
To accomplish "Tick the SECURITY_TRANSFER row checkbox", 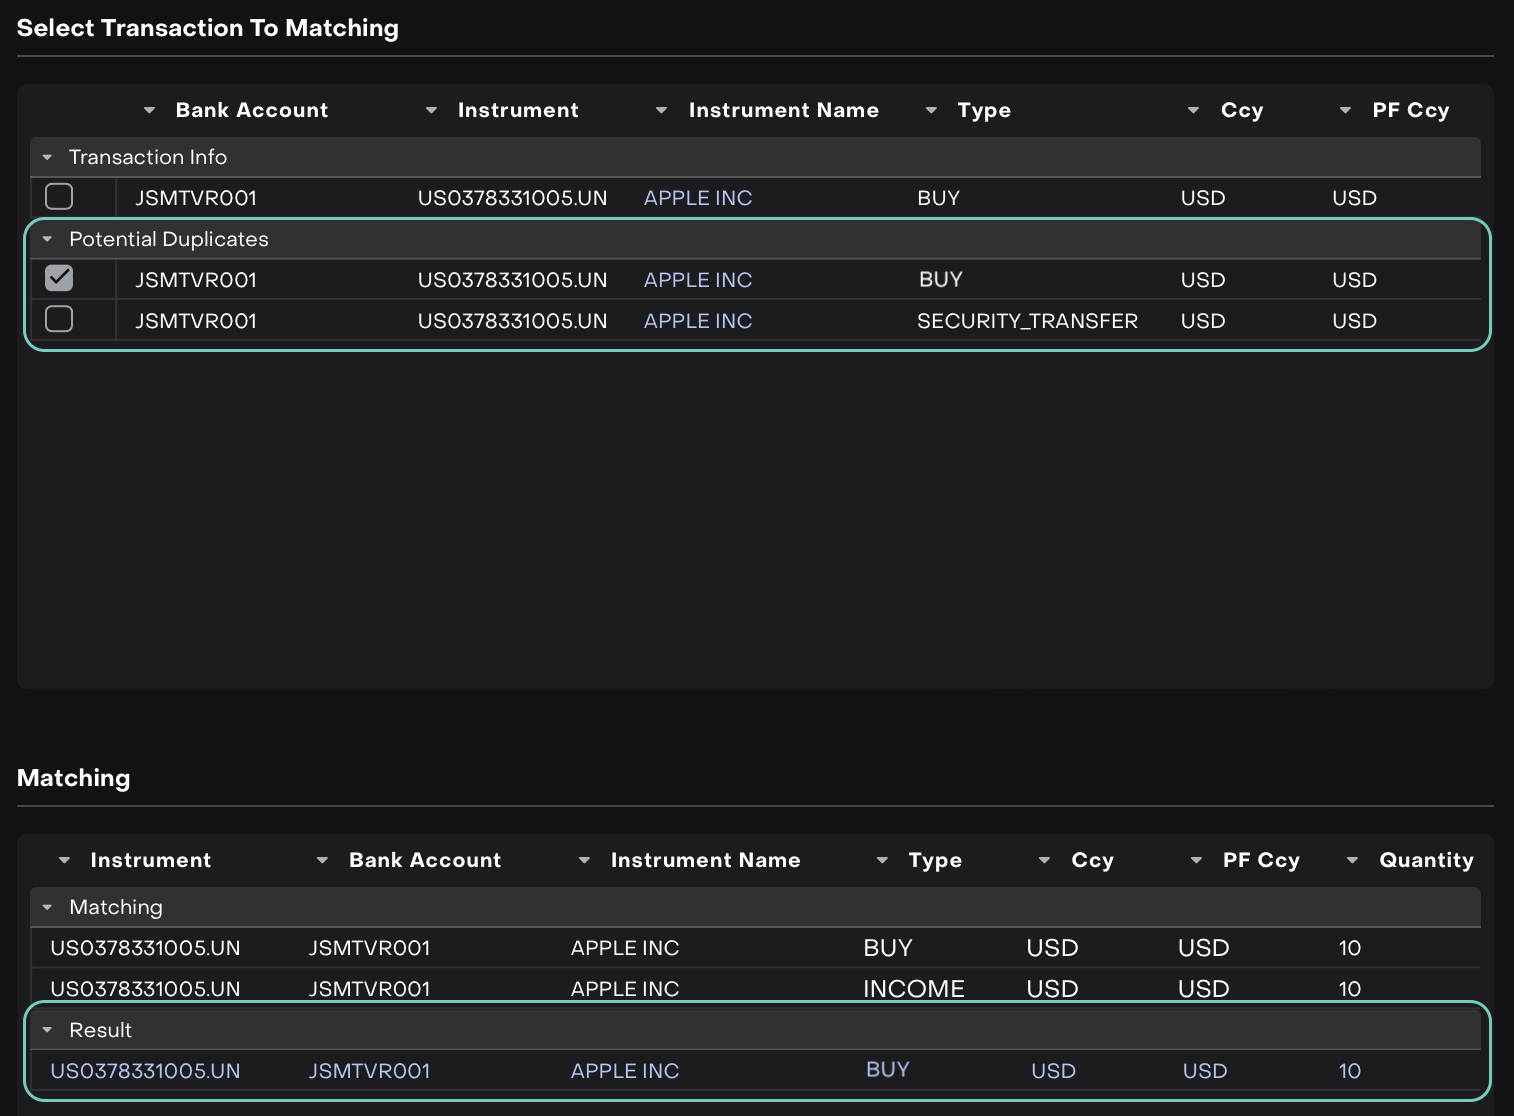I will (x=59, y=319).
